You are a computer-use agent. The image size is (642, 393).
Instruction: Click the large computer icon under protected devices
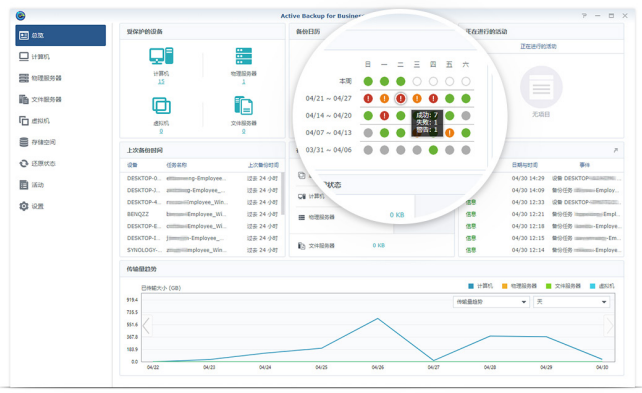coord(161,56)
